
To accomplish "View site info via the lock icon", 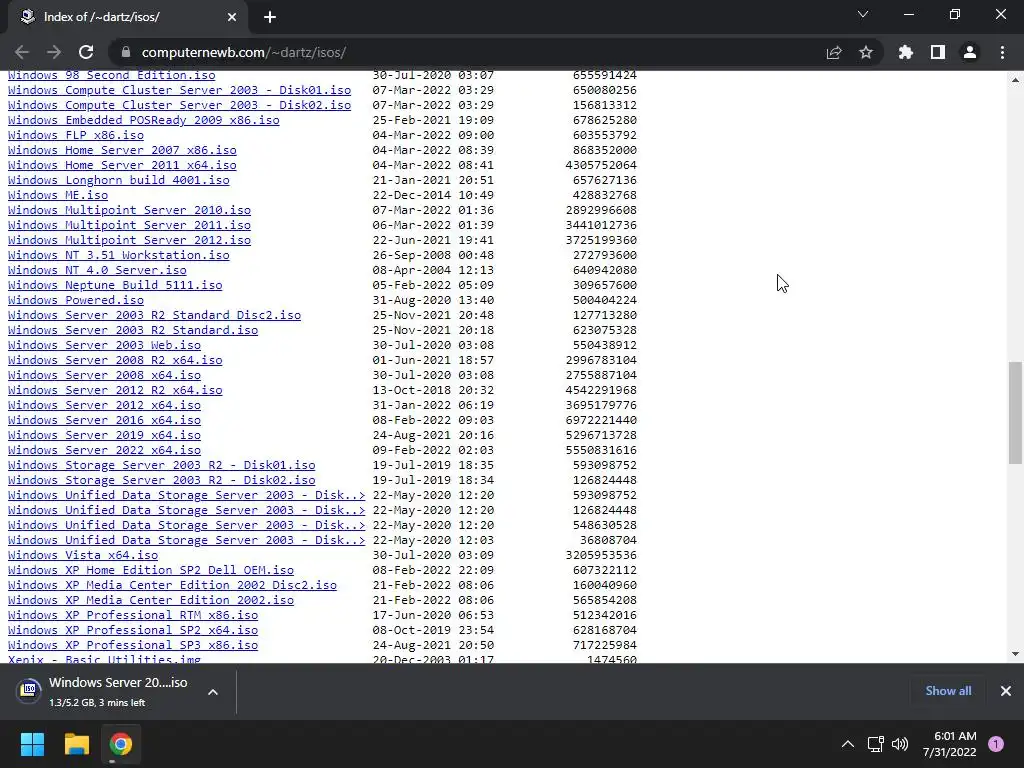I will (127, 52).
